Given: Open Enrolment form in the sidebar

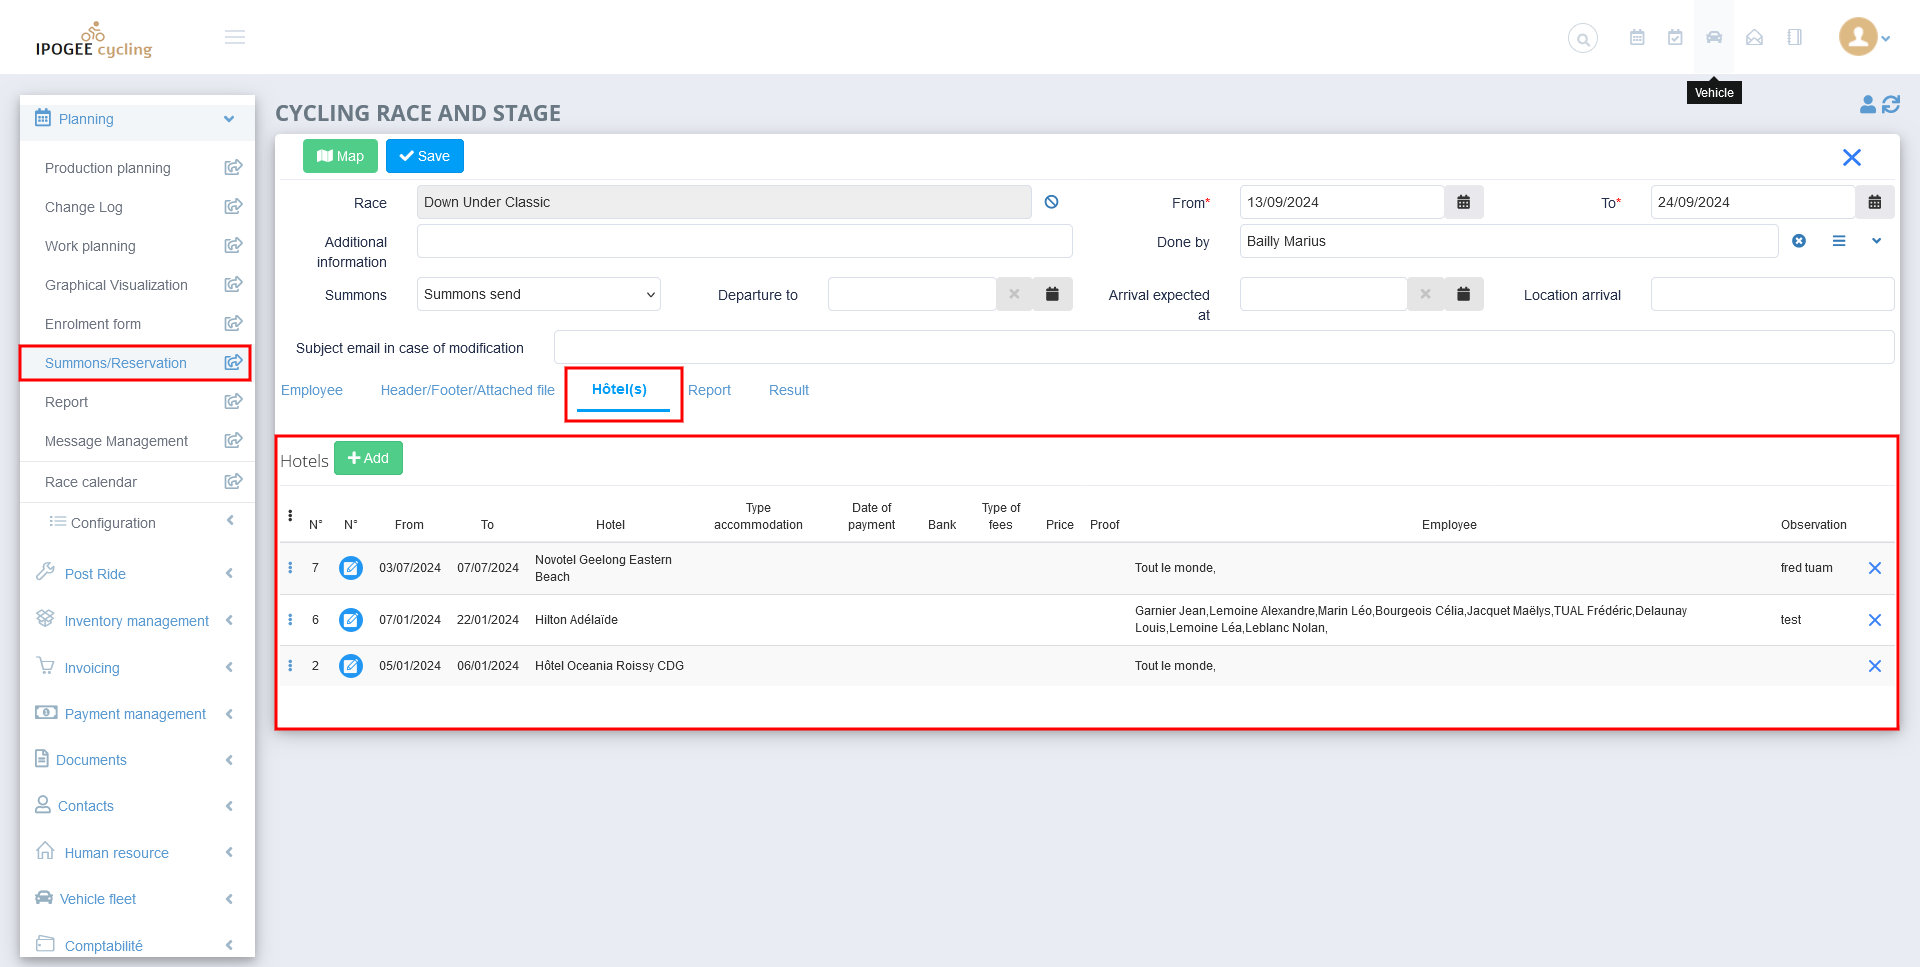Looking at the screenshot, I should click(x=93, y=324).
